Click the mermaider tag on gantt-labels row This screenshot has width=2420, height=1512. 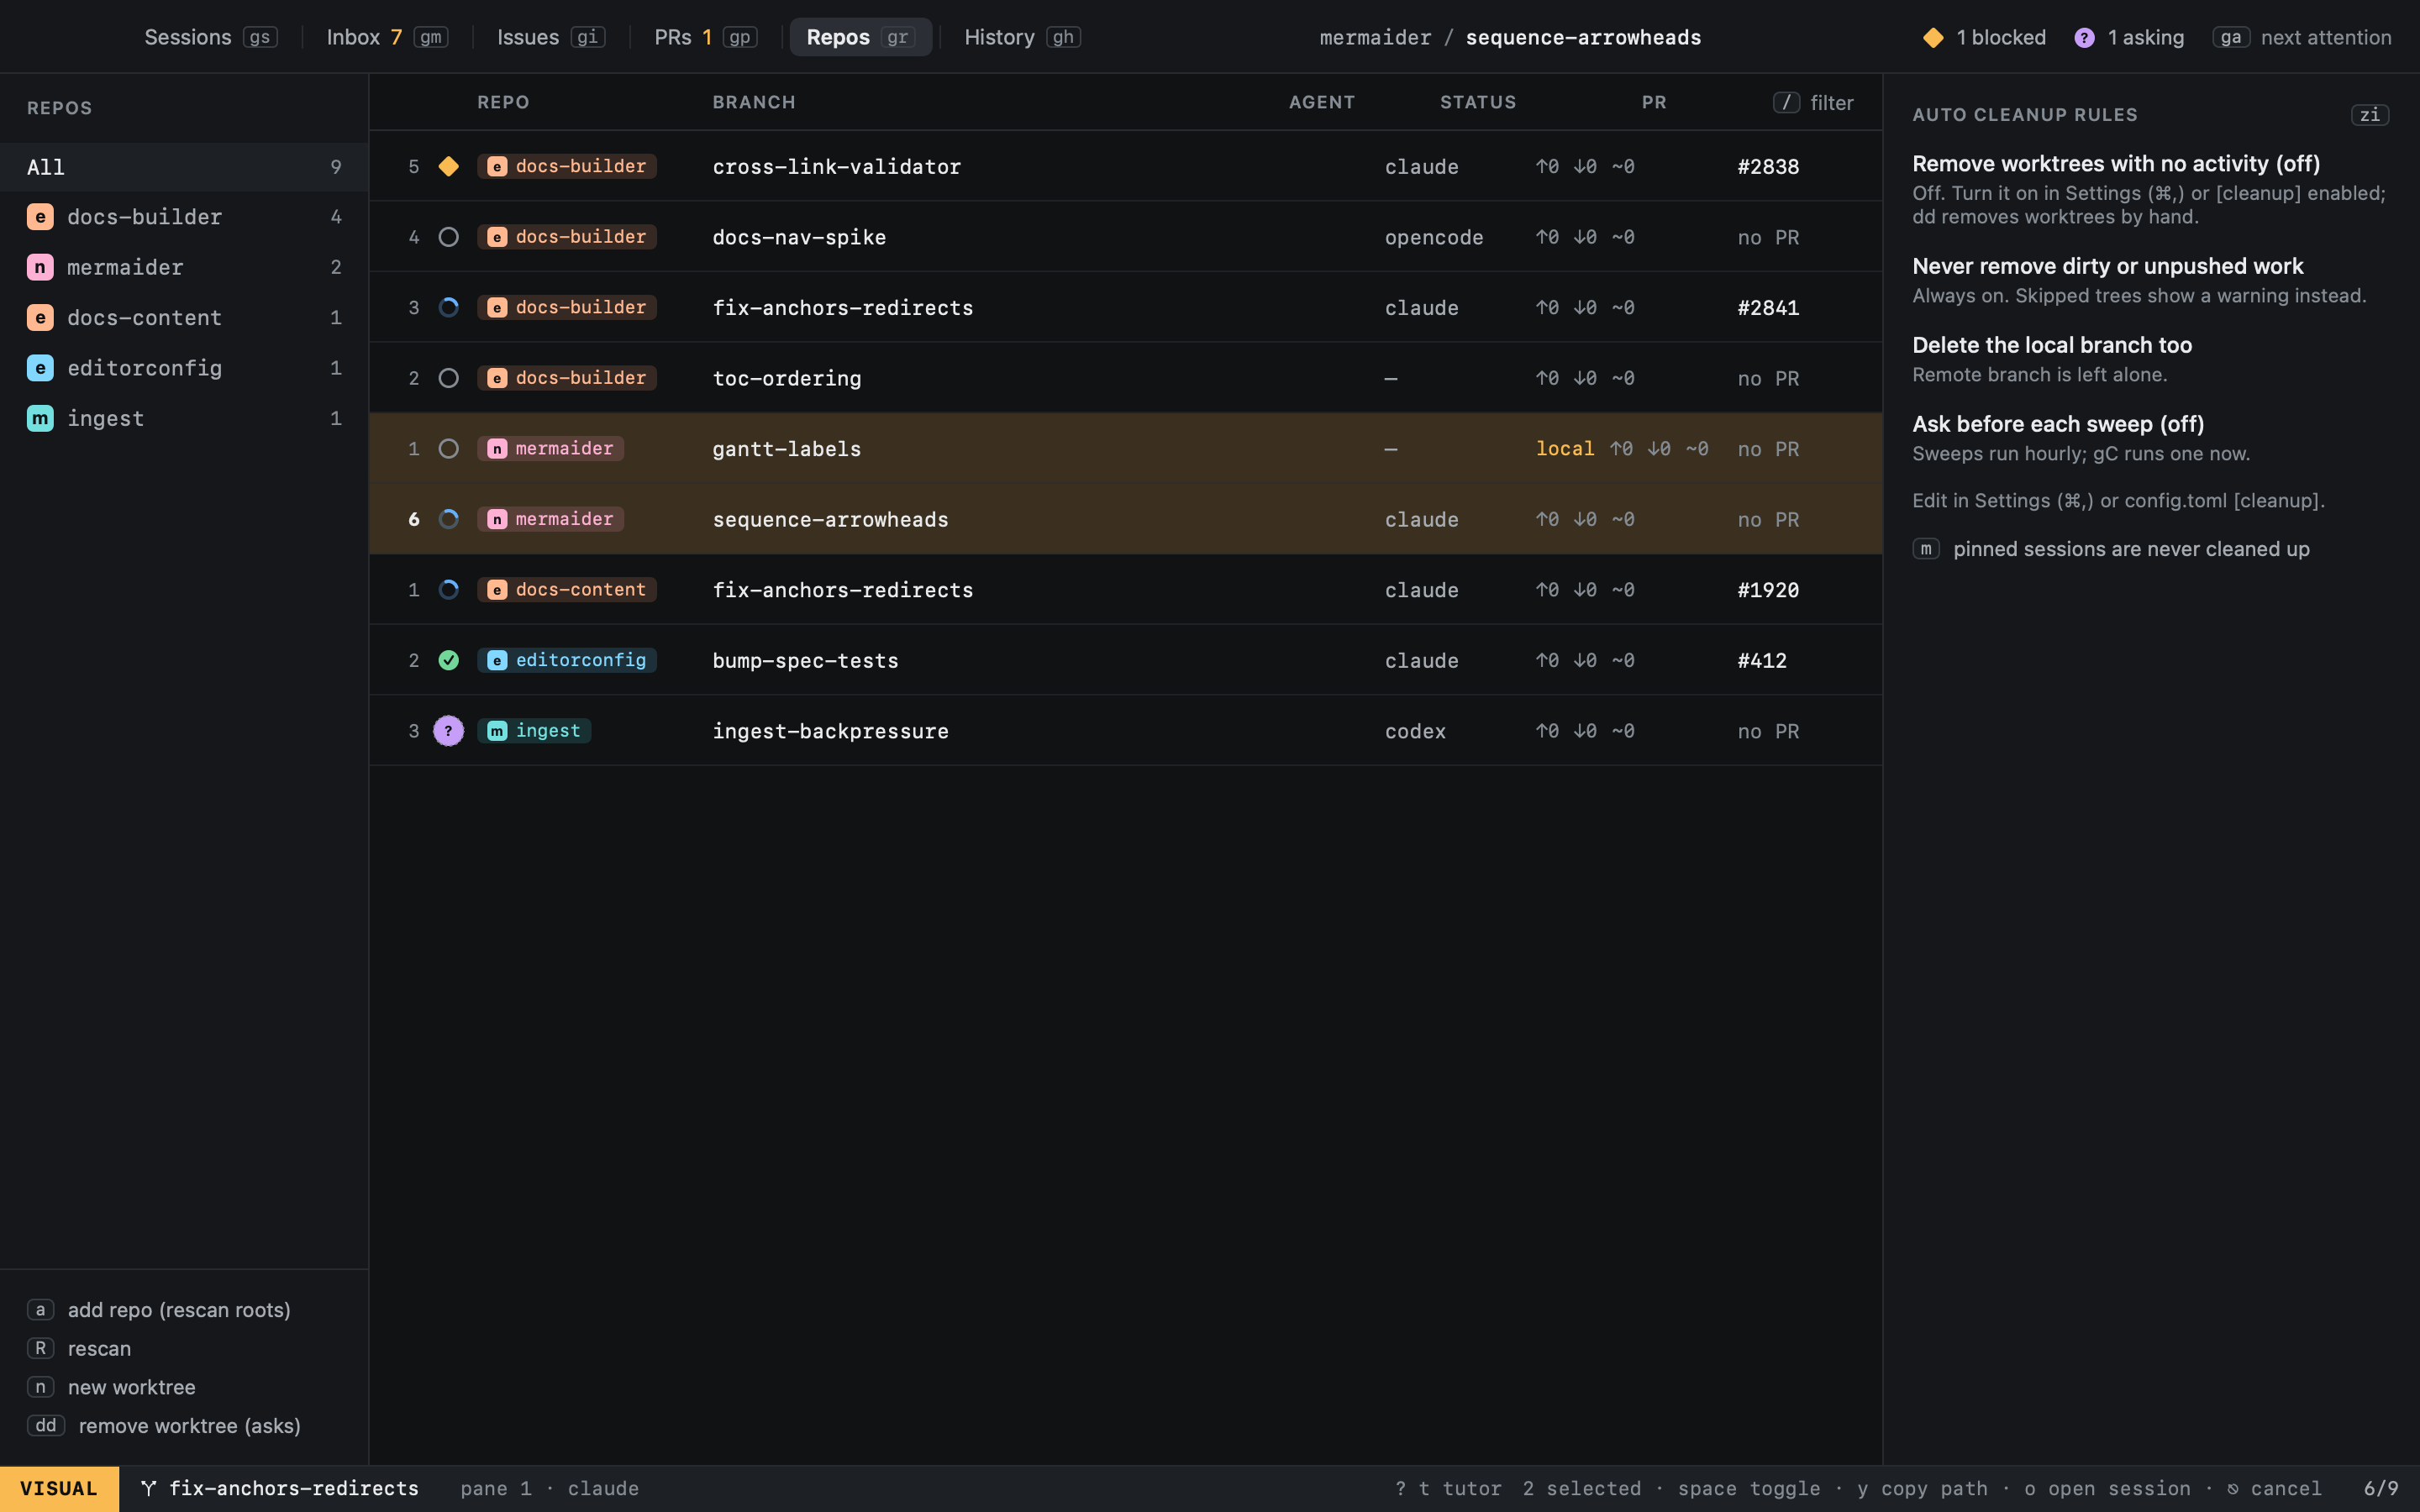[x=550, y=449]
